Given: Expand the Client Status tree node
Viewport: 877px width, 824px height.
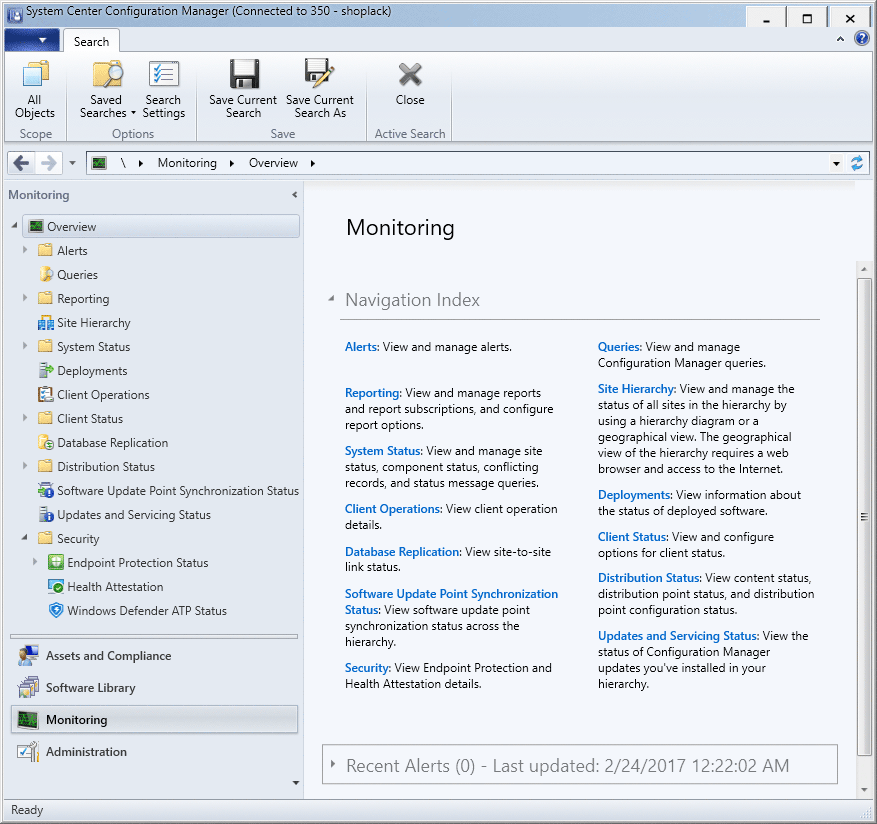Looking at the screenshot, I should click(x=25, y=418).
